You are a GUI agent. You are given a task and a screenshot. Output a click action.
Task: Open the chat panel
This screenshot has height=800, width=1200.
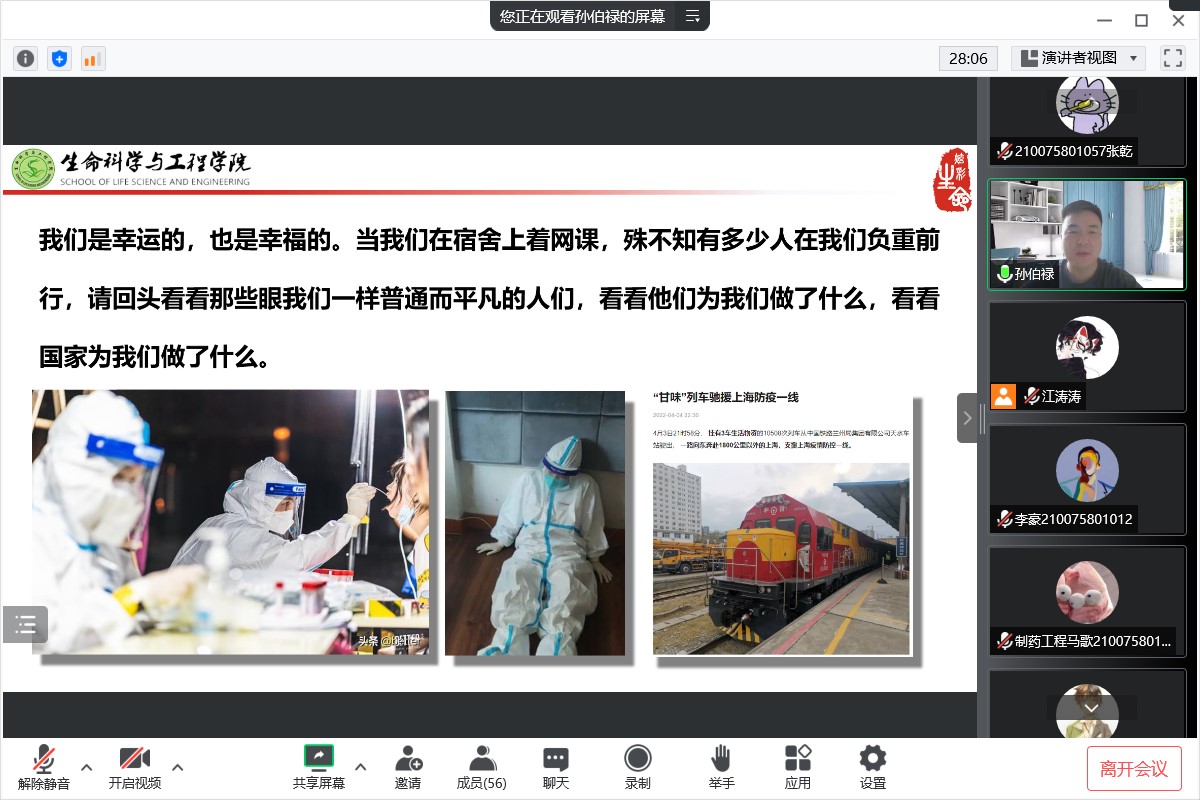pos(556,767)
